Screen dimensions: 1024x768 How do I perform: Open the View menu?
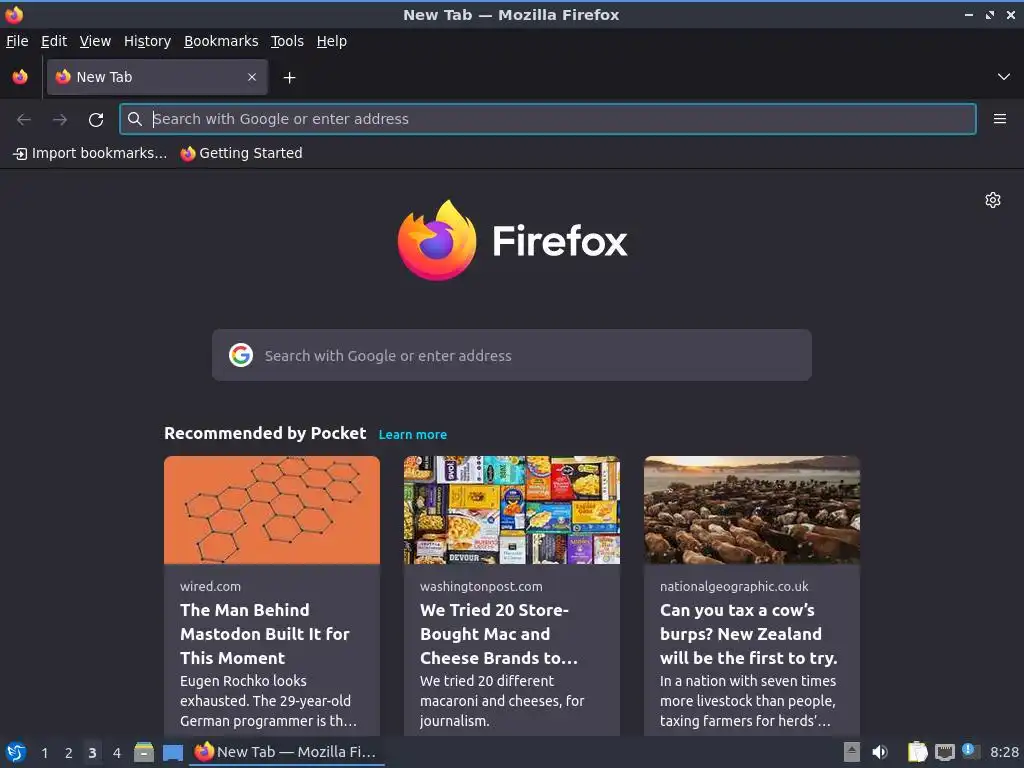pyautogui.click(x=95, y=41)
